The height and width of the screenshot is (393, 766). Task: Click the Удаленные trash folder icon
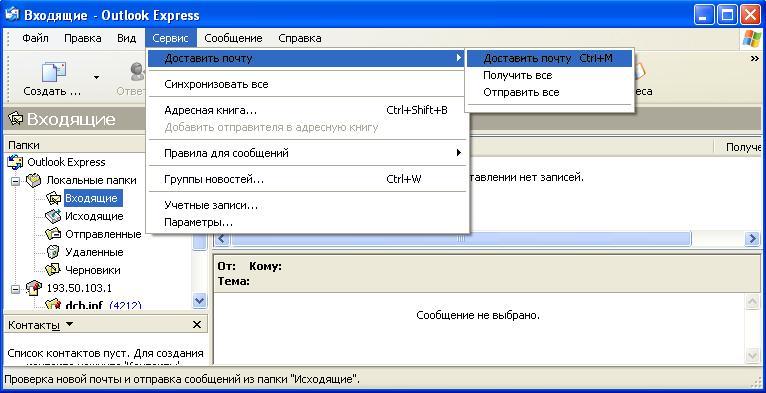53,252
